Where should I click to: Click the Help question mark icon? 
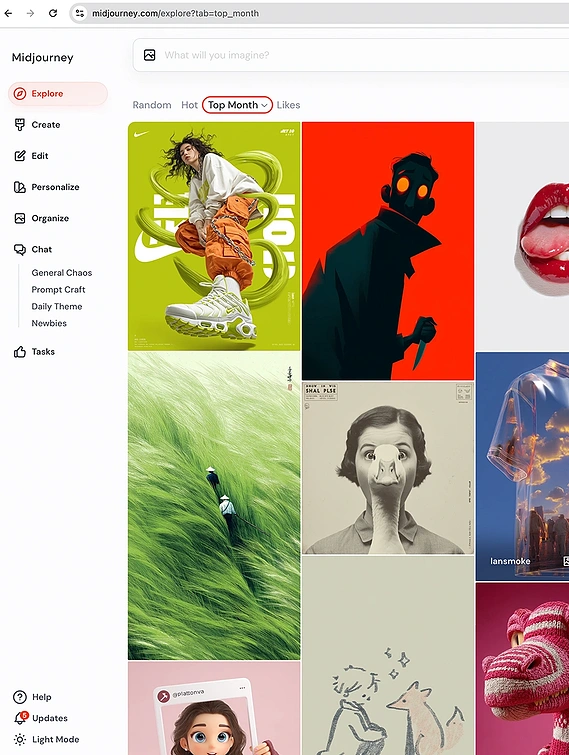pyautogui.click(x=20, y=697)
